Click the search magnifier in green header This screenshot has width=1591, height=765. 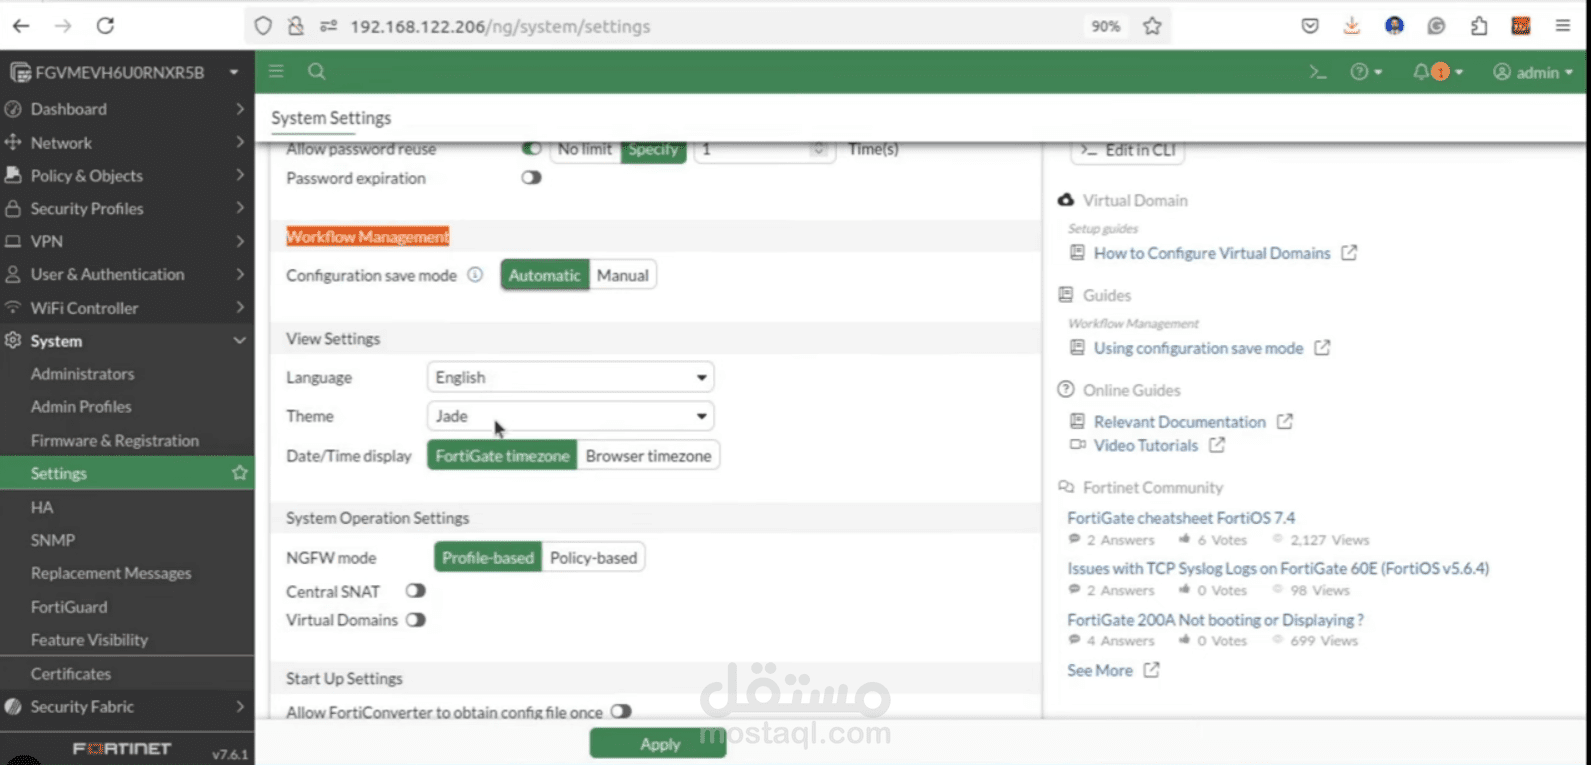click(x=316, y=71)
